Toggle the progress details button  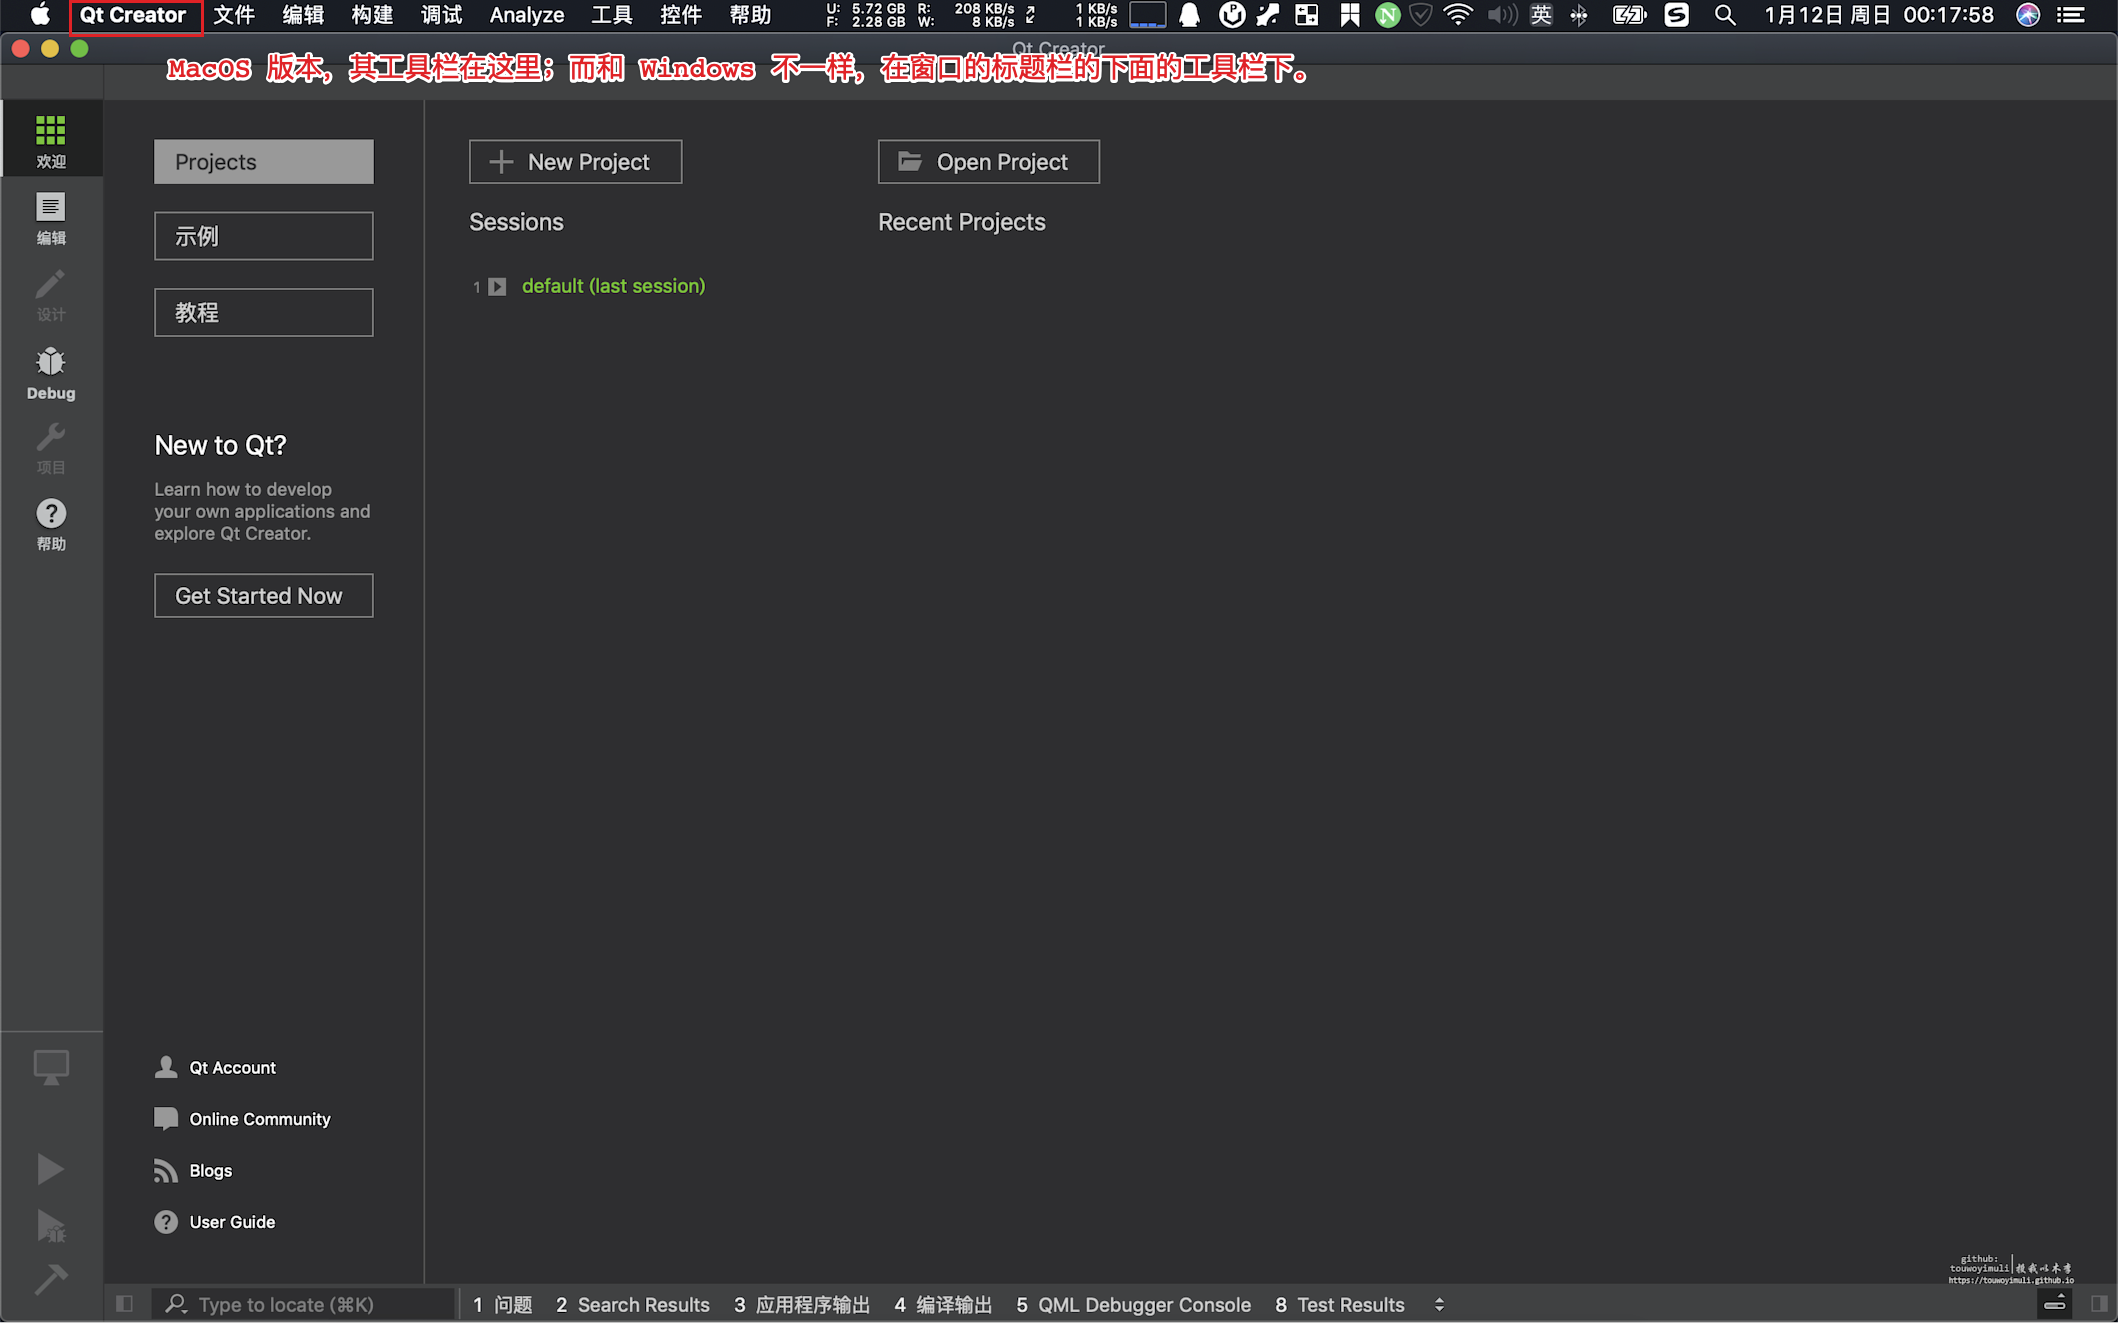2054,1303
